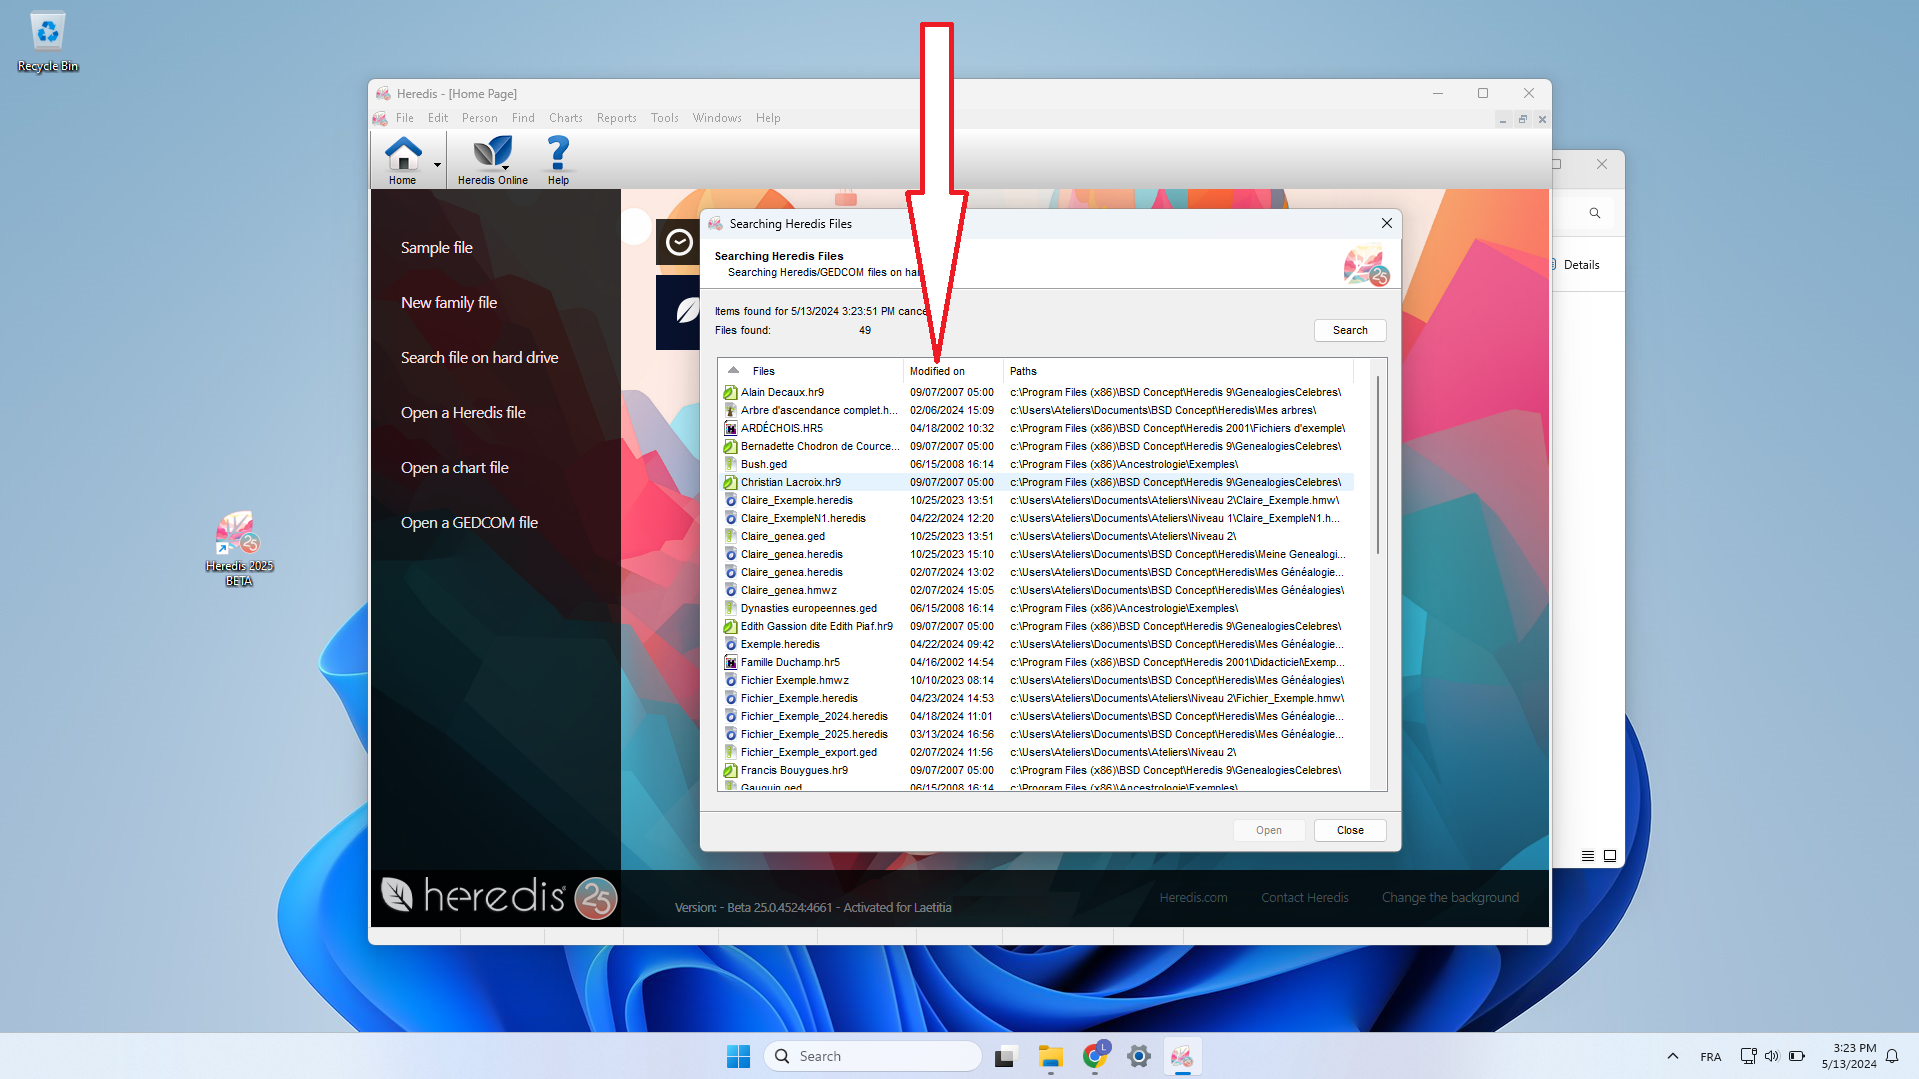Expand hidden icons in the system tray
The height and width of the screenshot is (1079, 1919).
click(1671, 1055)
